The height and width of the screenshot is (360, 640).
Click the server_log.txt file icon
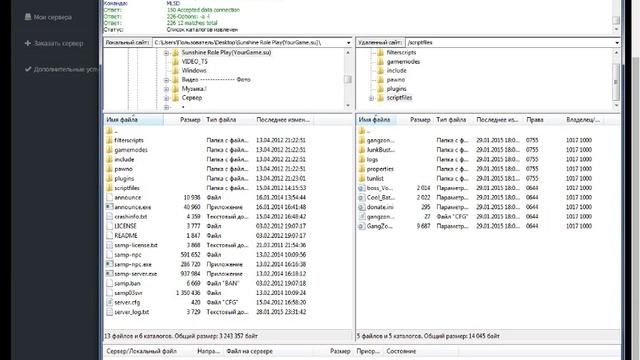109,312
